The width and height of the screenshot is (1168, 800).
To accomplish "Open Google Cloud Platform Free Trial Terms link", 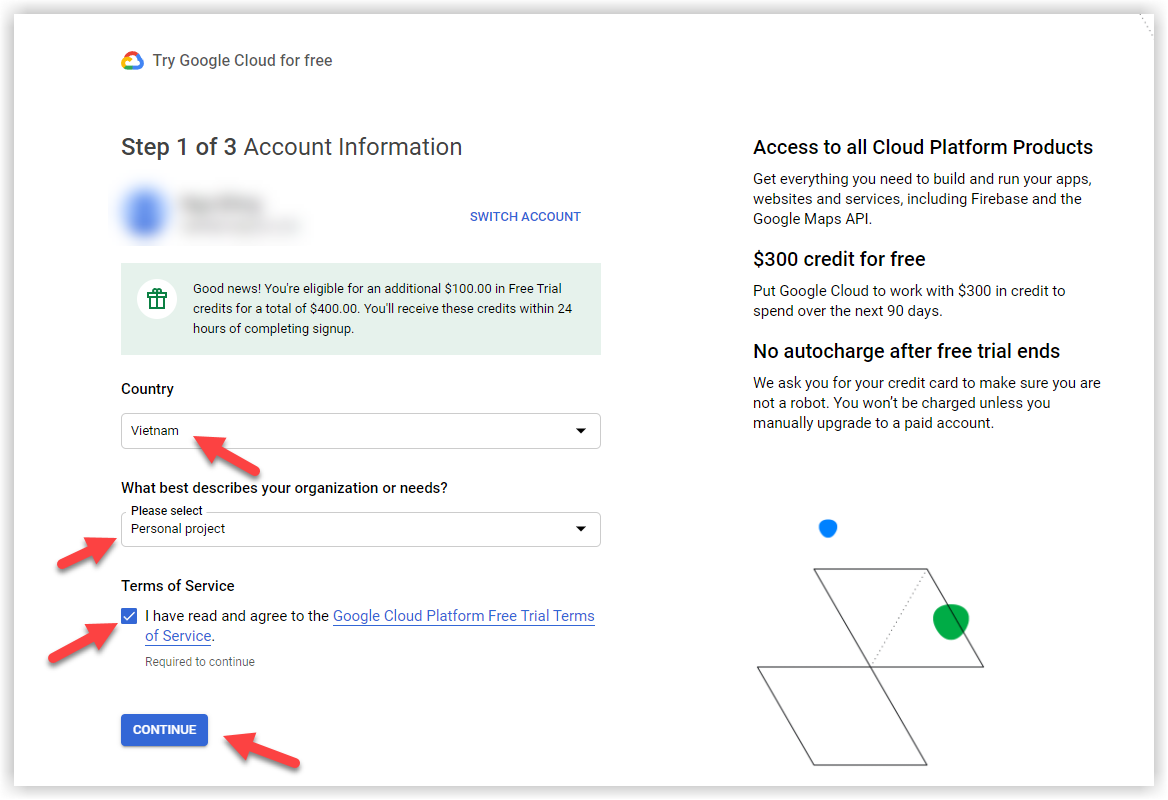I will (463, 616).
